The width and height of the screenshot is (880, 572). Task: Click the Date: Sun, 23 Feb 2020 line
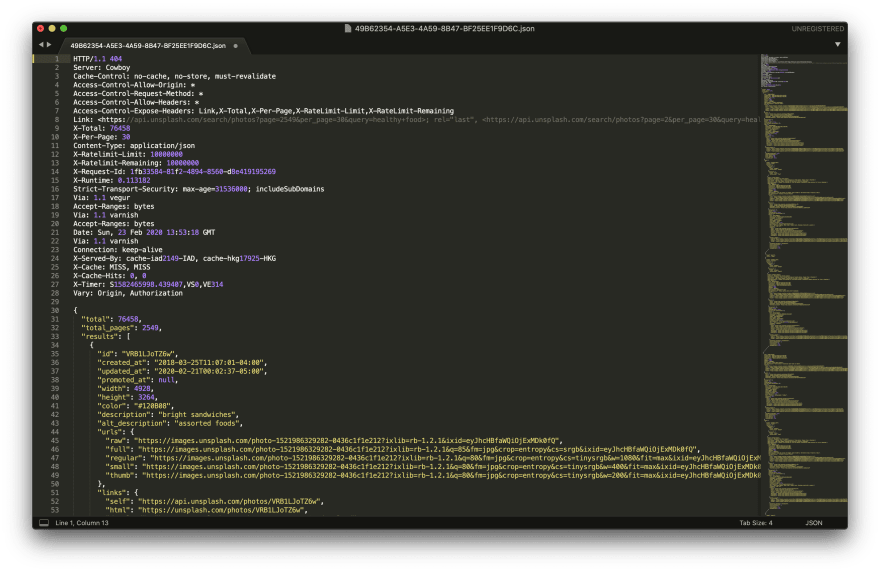(x=144, y=232)
